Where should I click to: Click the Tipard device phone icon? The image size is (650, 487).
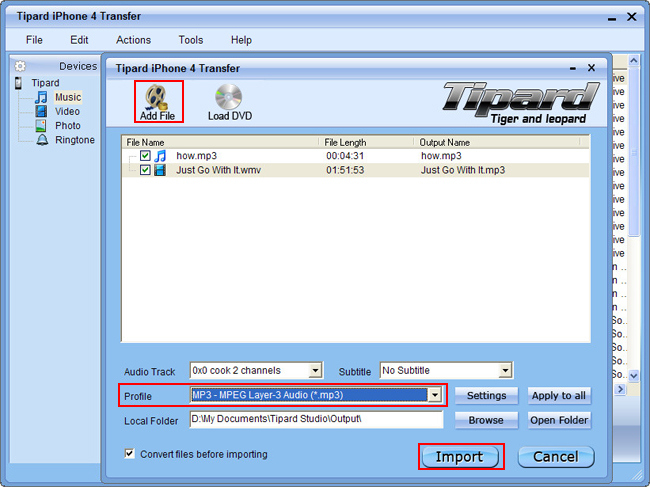coord(18,83)
